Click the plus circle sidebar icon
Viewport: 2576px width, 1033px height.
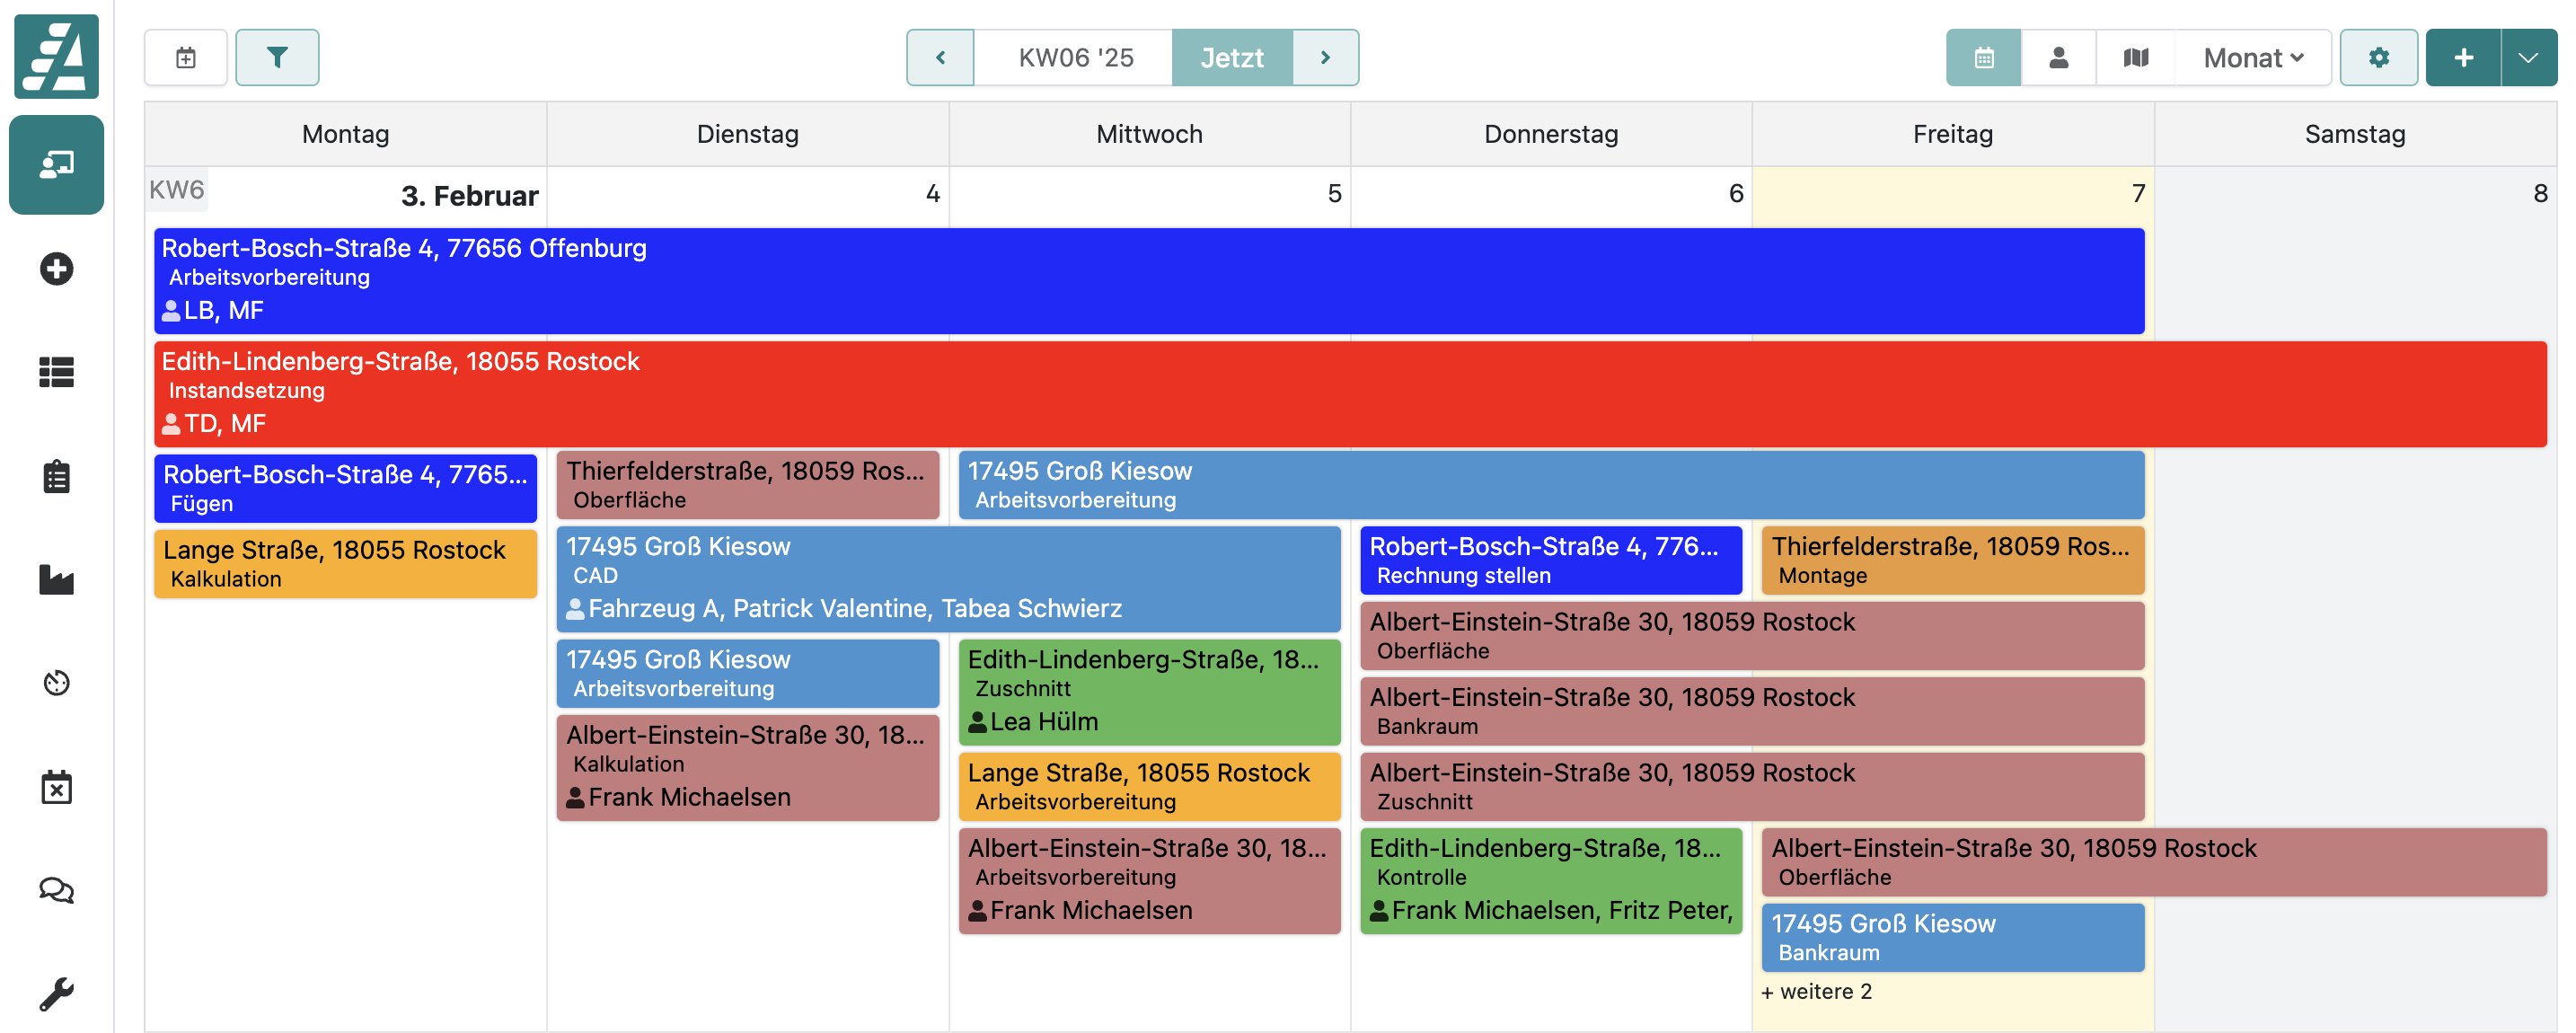pyautogui.click(x=56, y=269)
